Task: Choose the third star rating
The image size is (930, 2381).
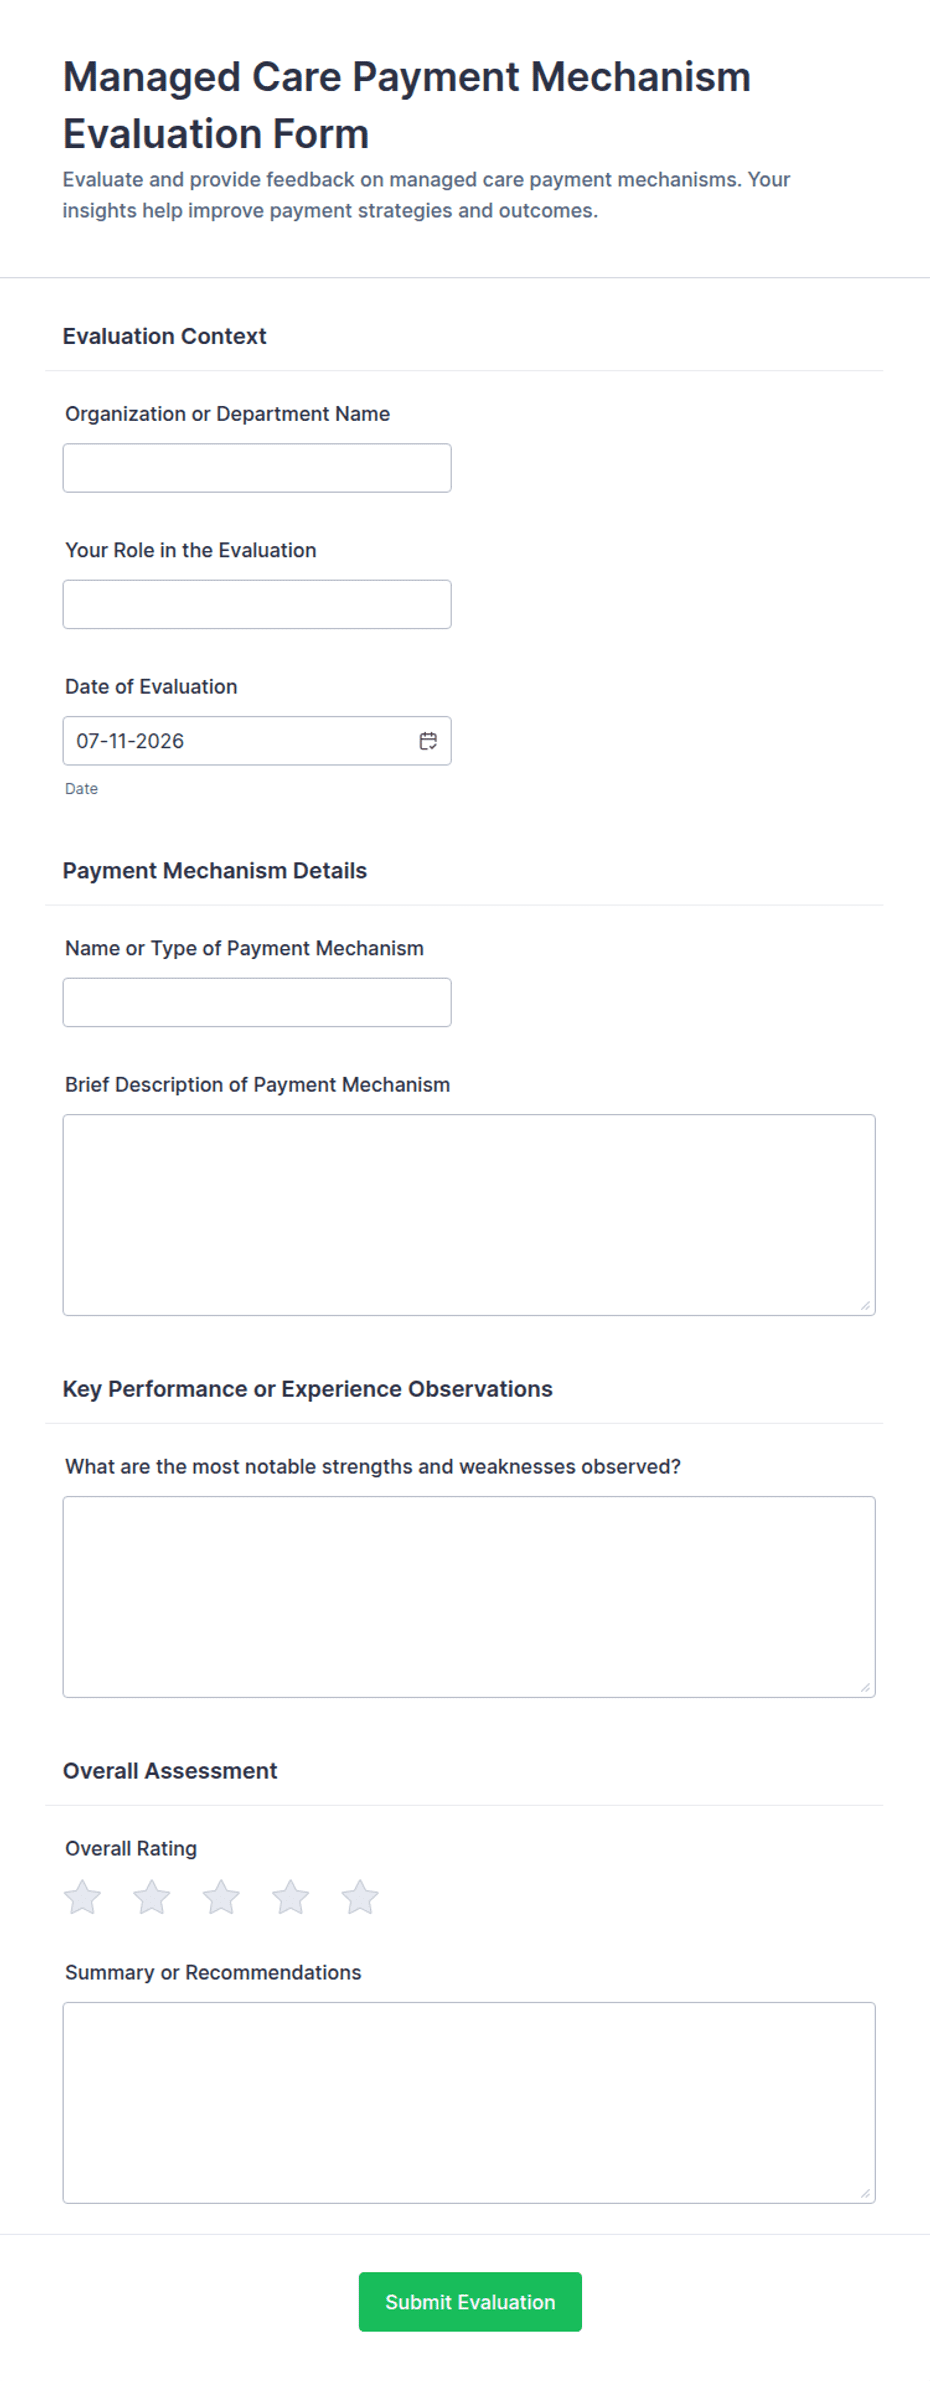Action: (x=221, y=1897)
